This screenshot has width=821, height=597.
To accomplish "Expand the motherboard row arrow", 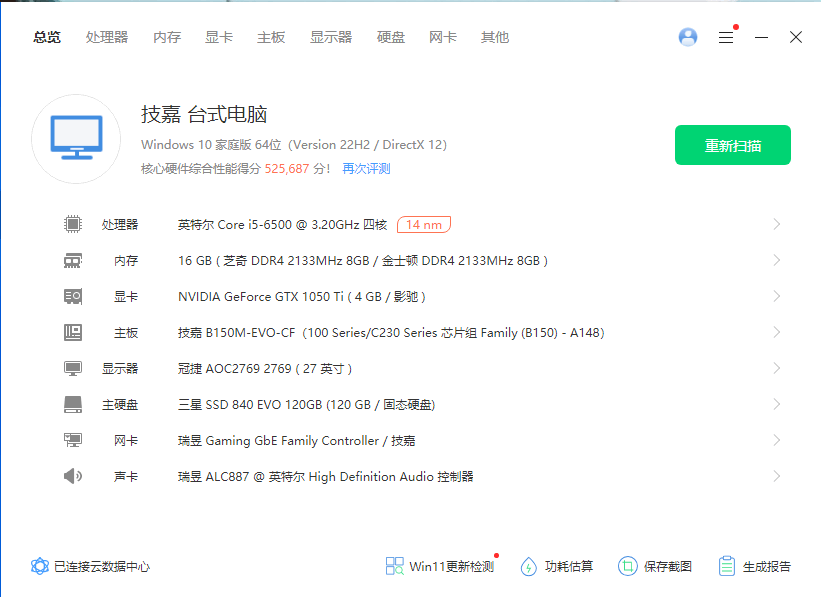I will [777, 332].
